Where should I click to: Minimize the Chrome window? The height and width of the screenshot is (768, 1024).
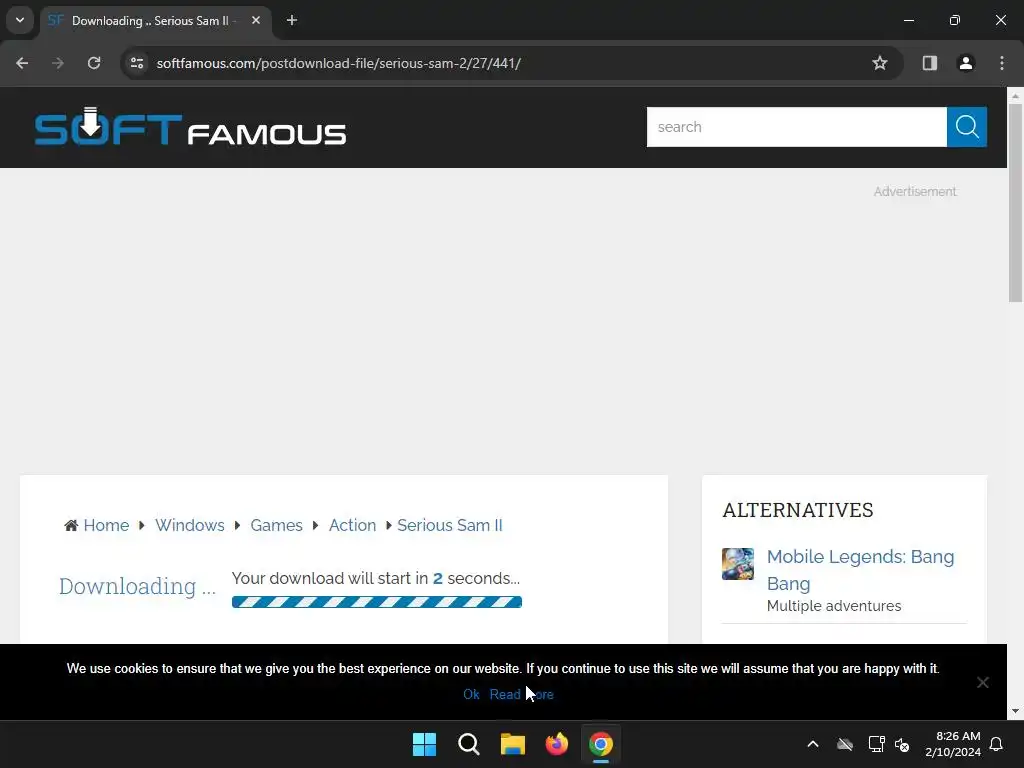tap(908, 20)
